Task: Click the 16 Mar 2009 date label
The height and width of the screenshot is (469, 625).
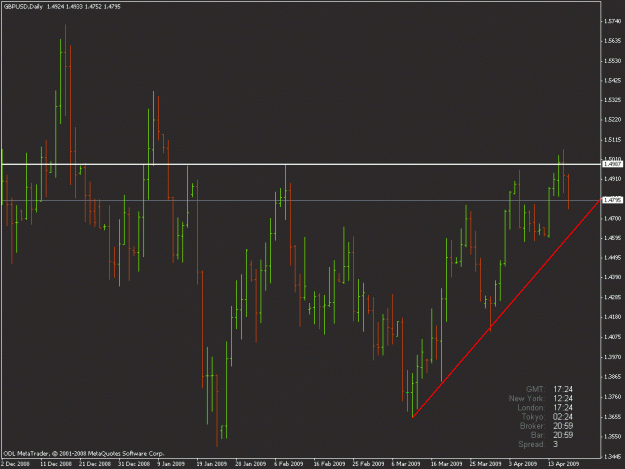Action: (446, 464)
